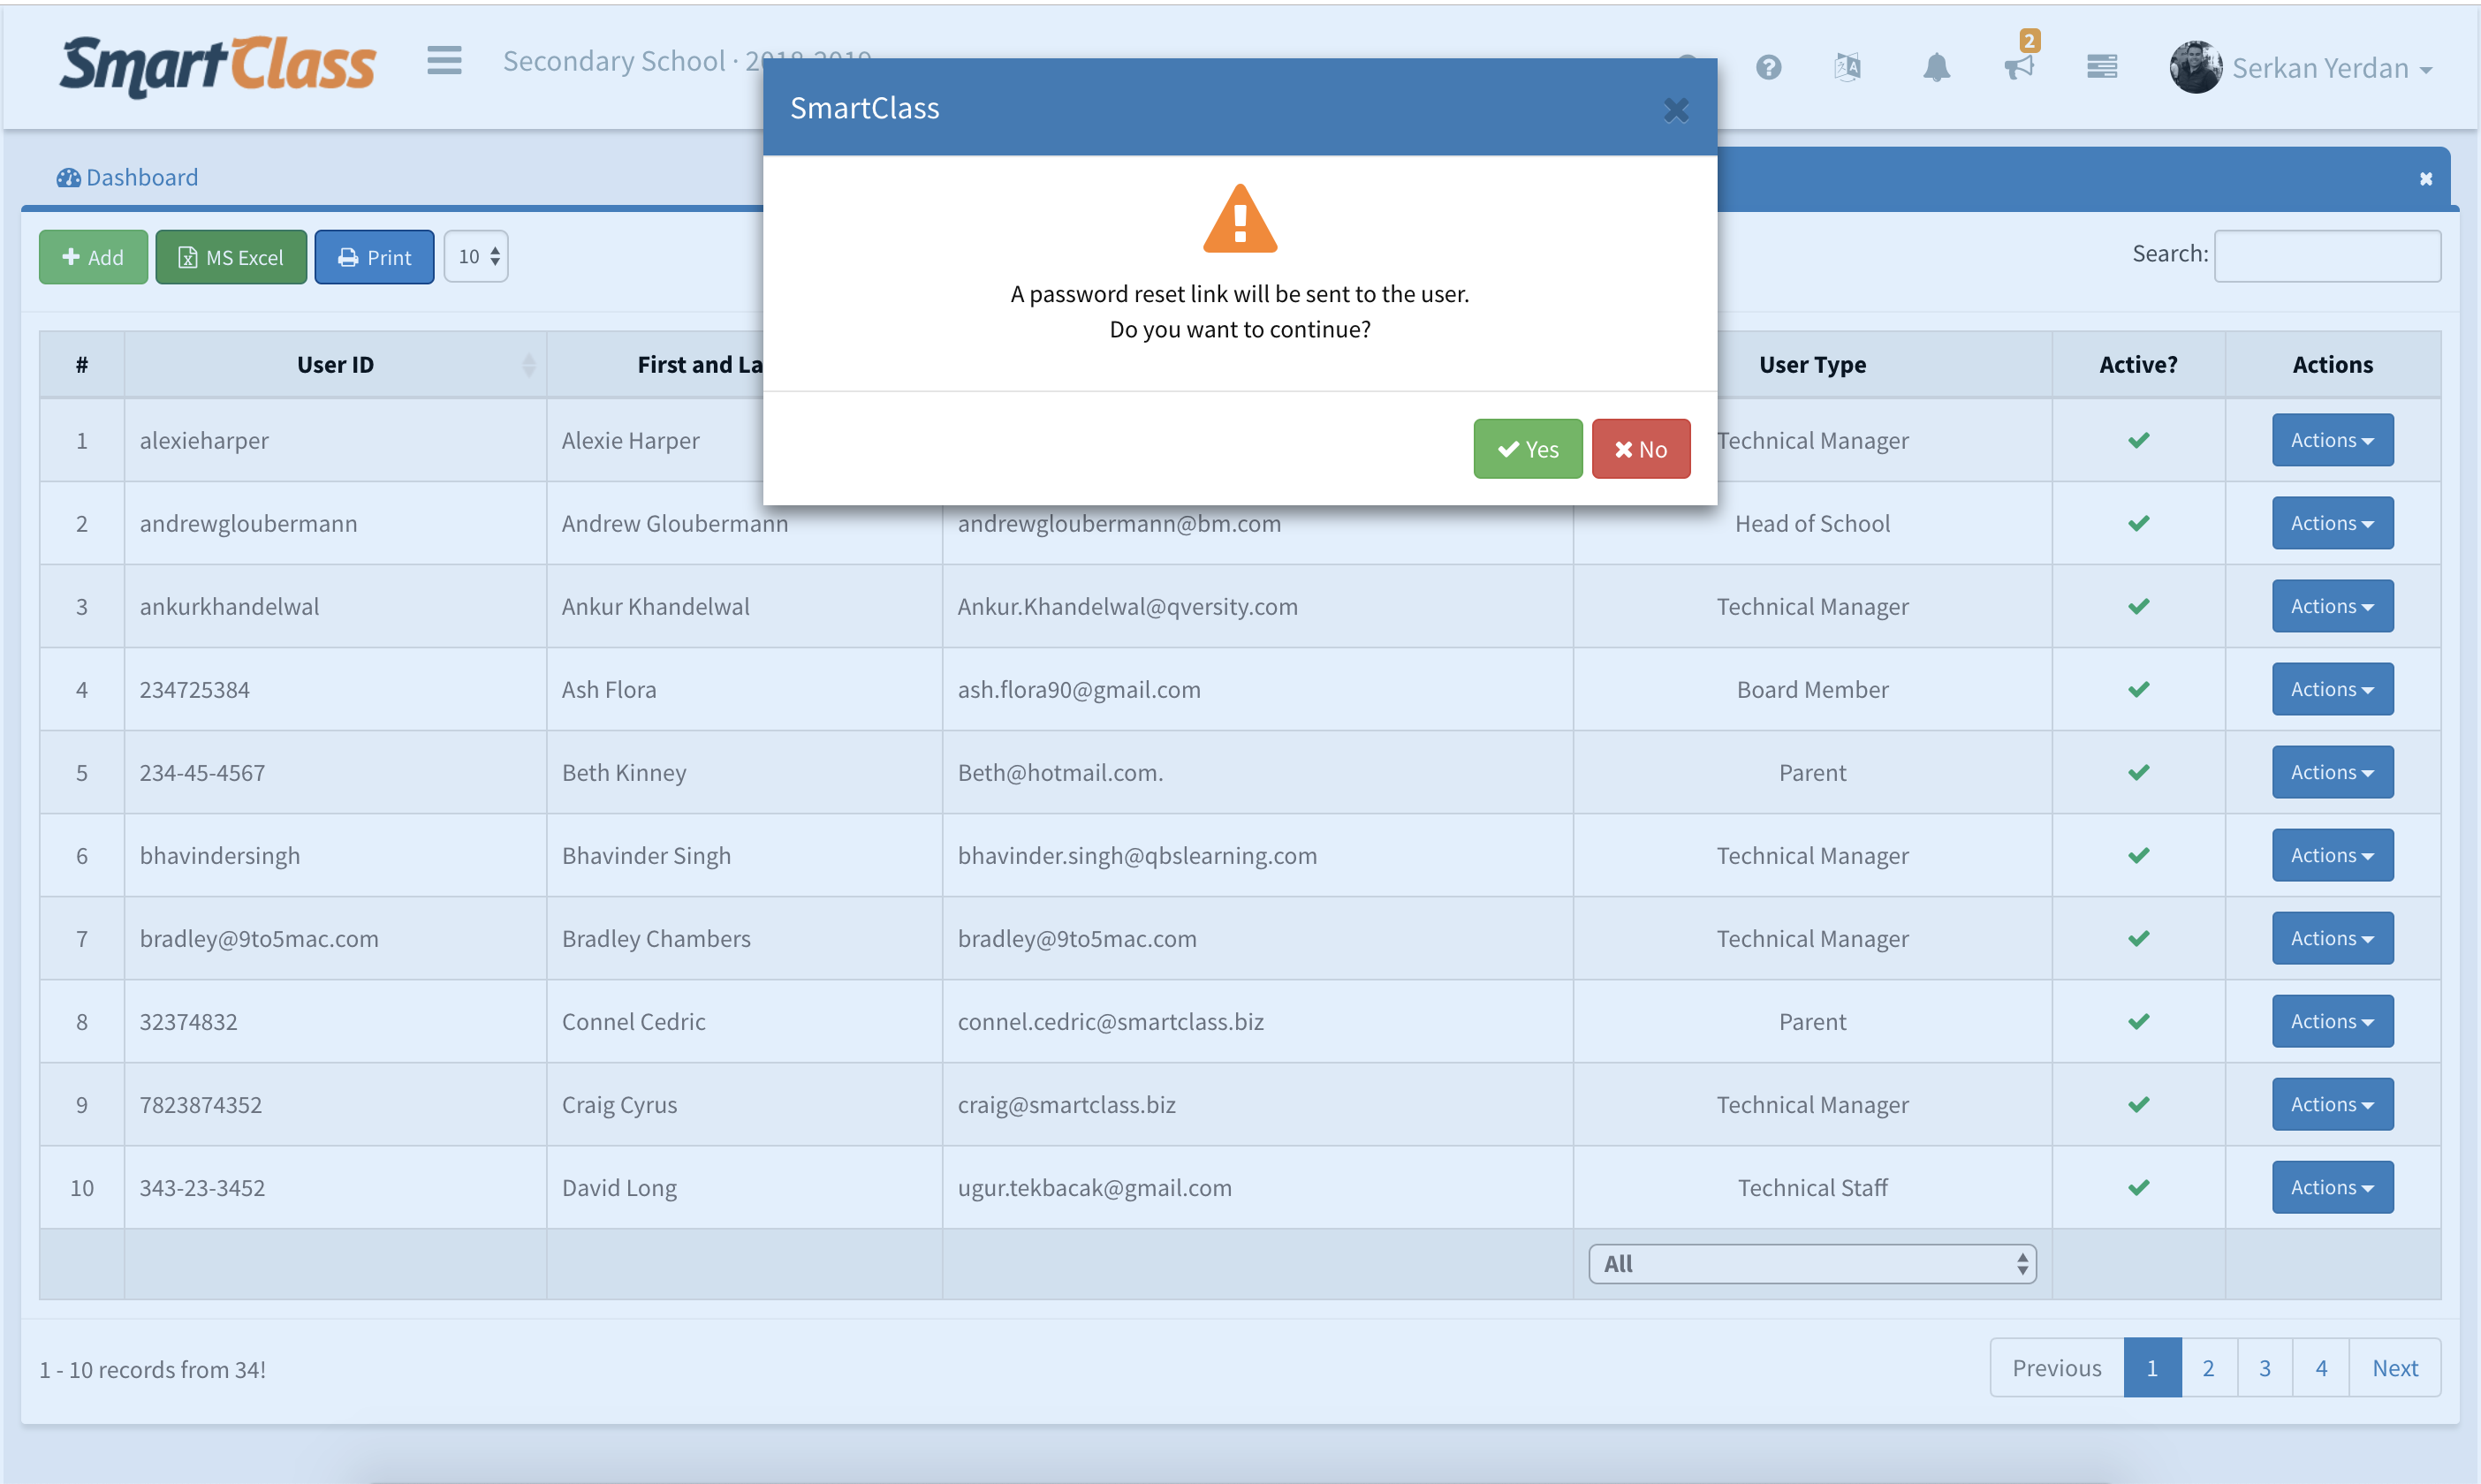Open the language translation icon
The image size is (2481, 1484).
(x=1848, y=67)
